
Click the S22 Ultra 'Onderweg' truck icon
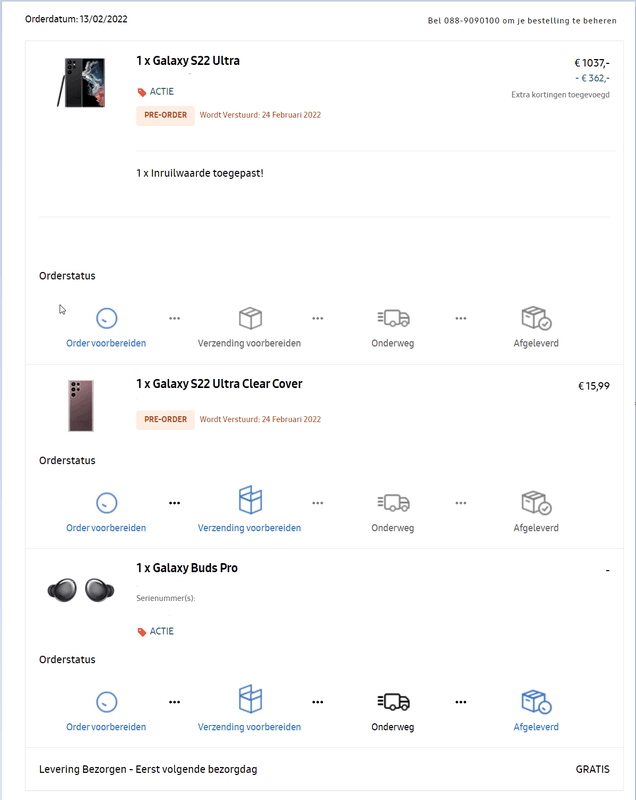click(393, 318)
